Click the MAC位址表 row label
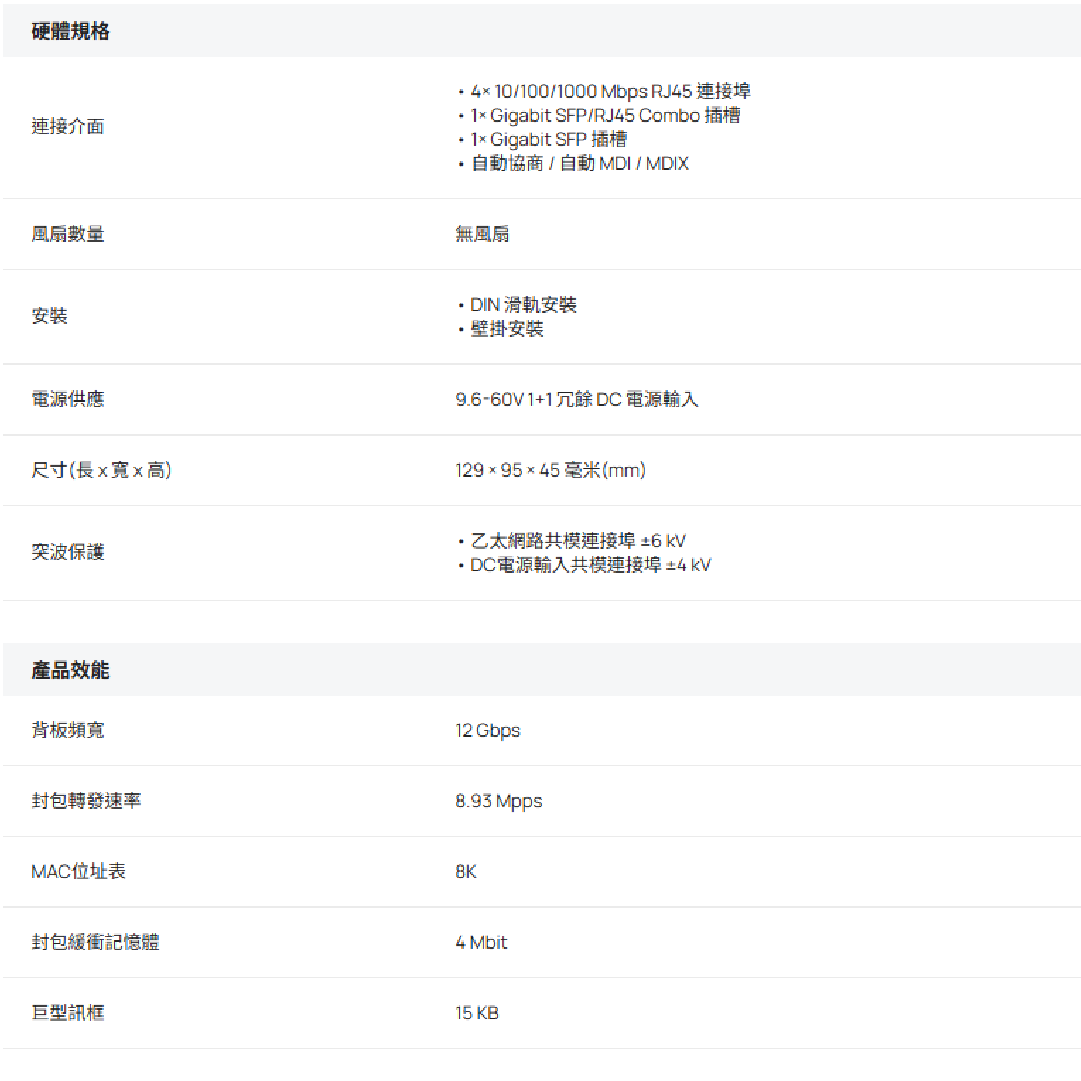 point(79,872)
